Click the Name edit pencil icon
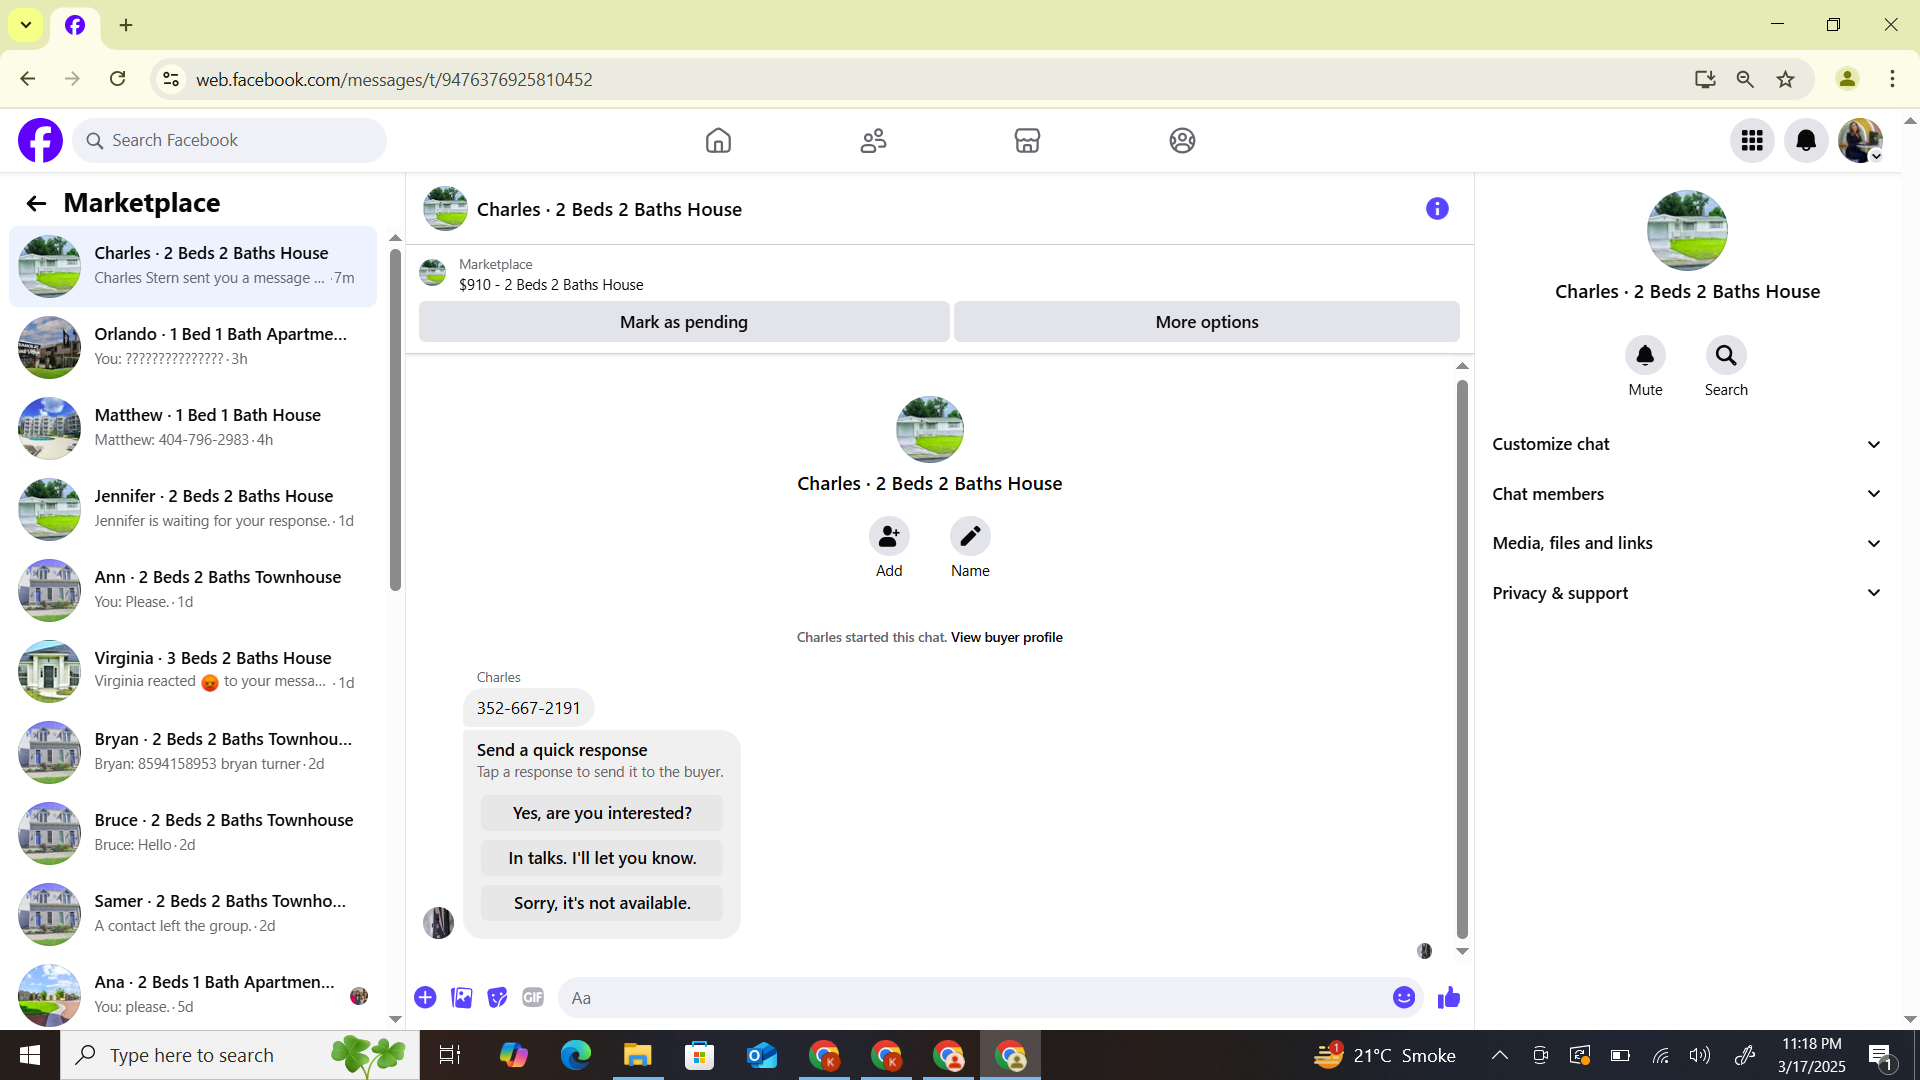The width and height of the screenshot is (1920, 1080). click(x=970, y=537)
